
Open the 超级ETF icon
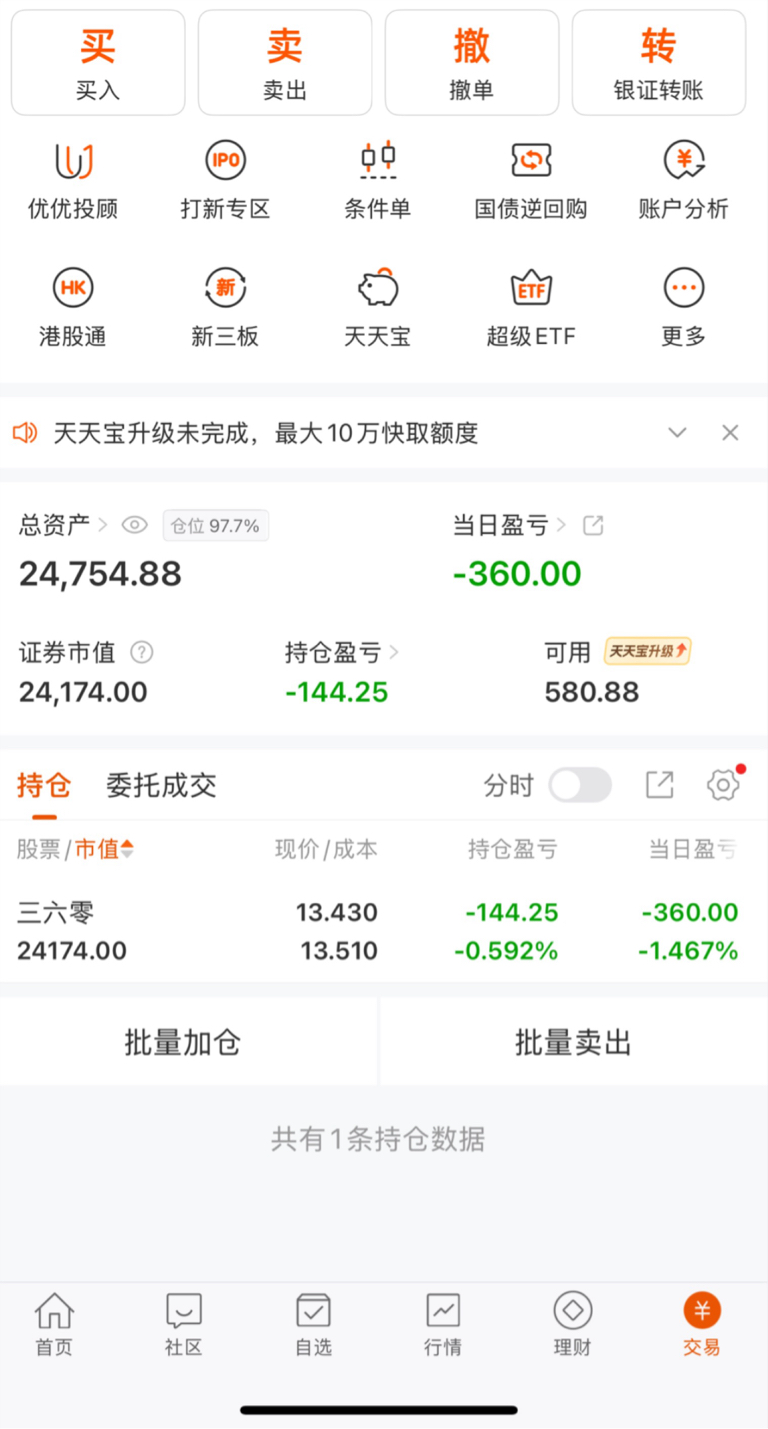(x=531, y=289)
